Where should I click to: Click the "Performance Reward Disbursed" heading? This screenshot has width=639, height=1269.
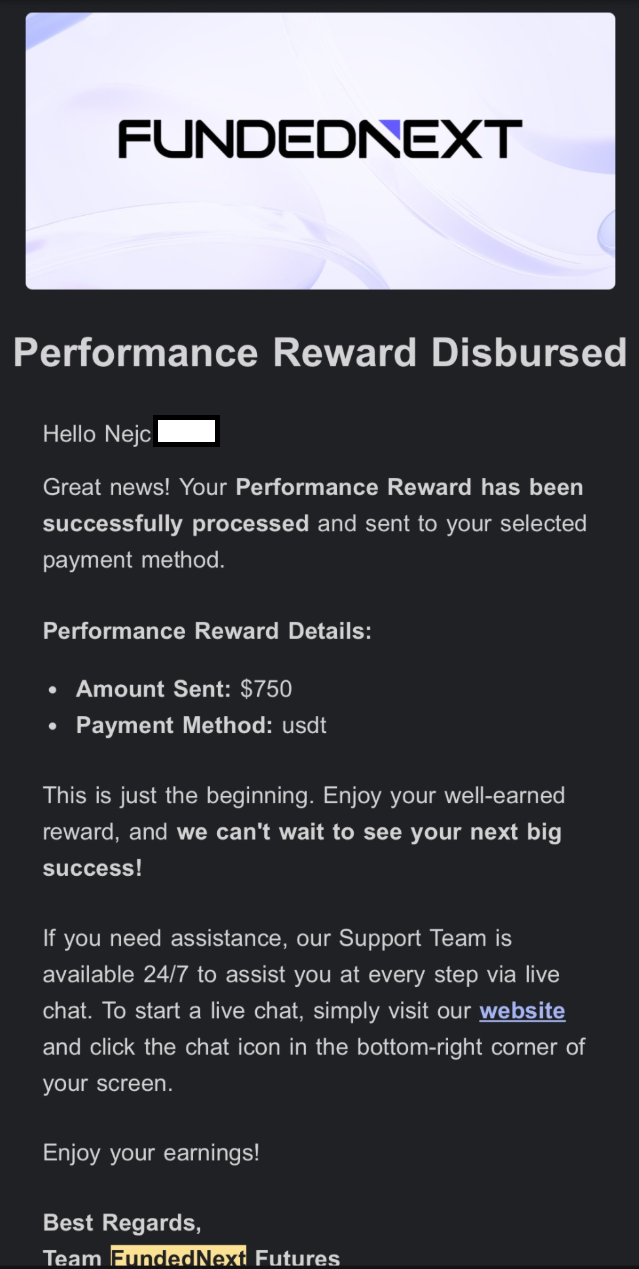[320, 353]
